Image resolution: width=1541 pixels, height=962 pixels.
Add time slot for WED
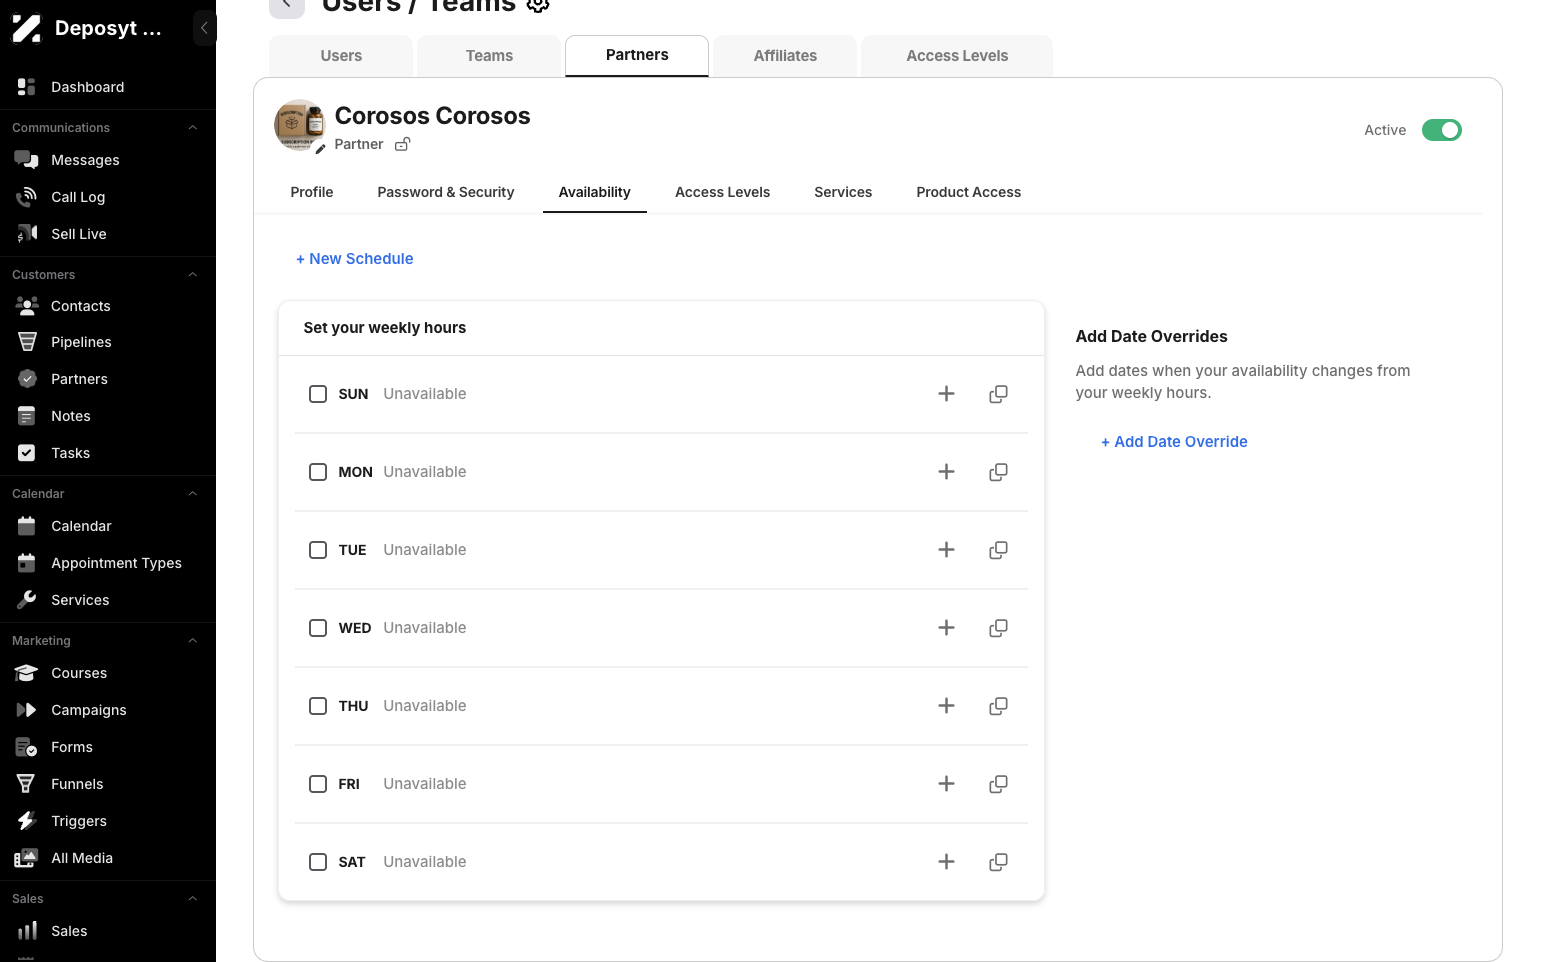tap(946, 628)
